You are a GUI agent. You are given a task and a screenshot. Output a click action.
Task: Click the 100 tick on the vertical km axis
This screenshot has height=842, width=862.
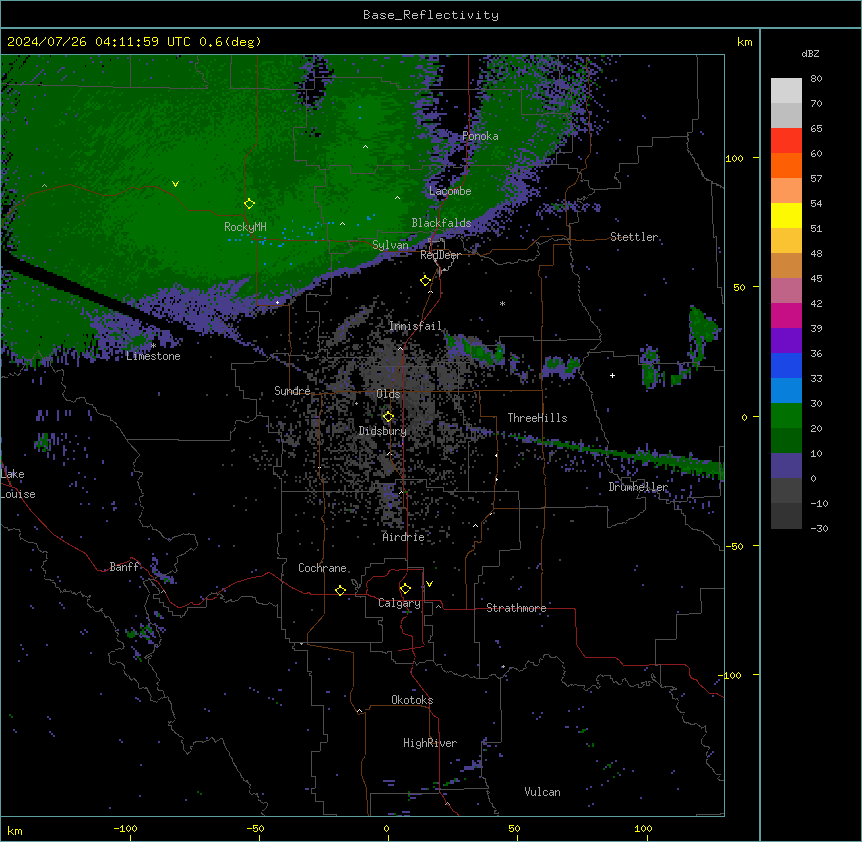(x=734, y=158)
